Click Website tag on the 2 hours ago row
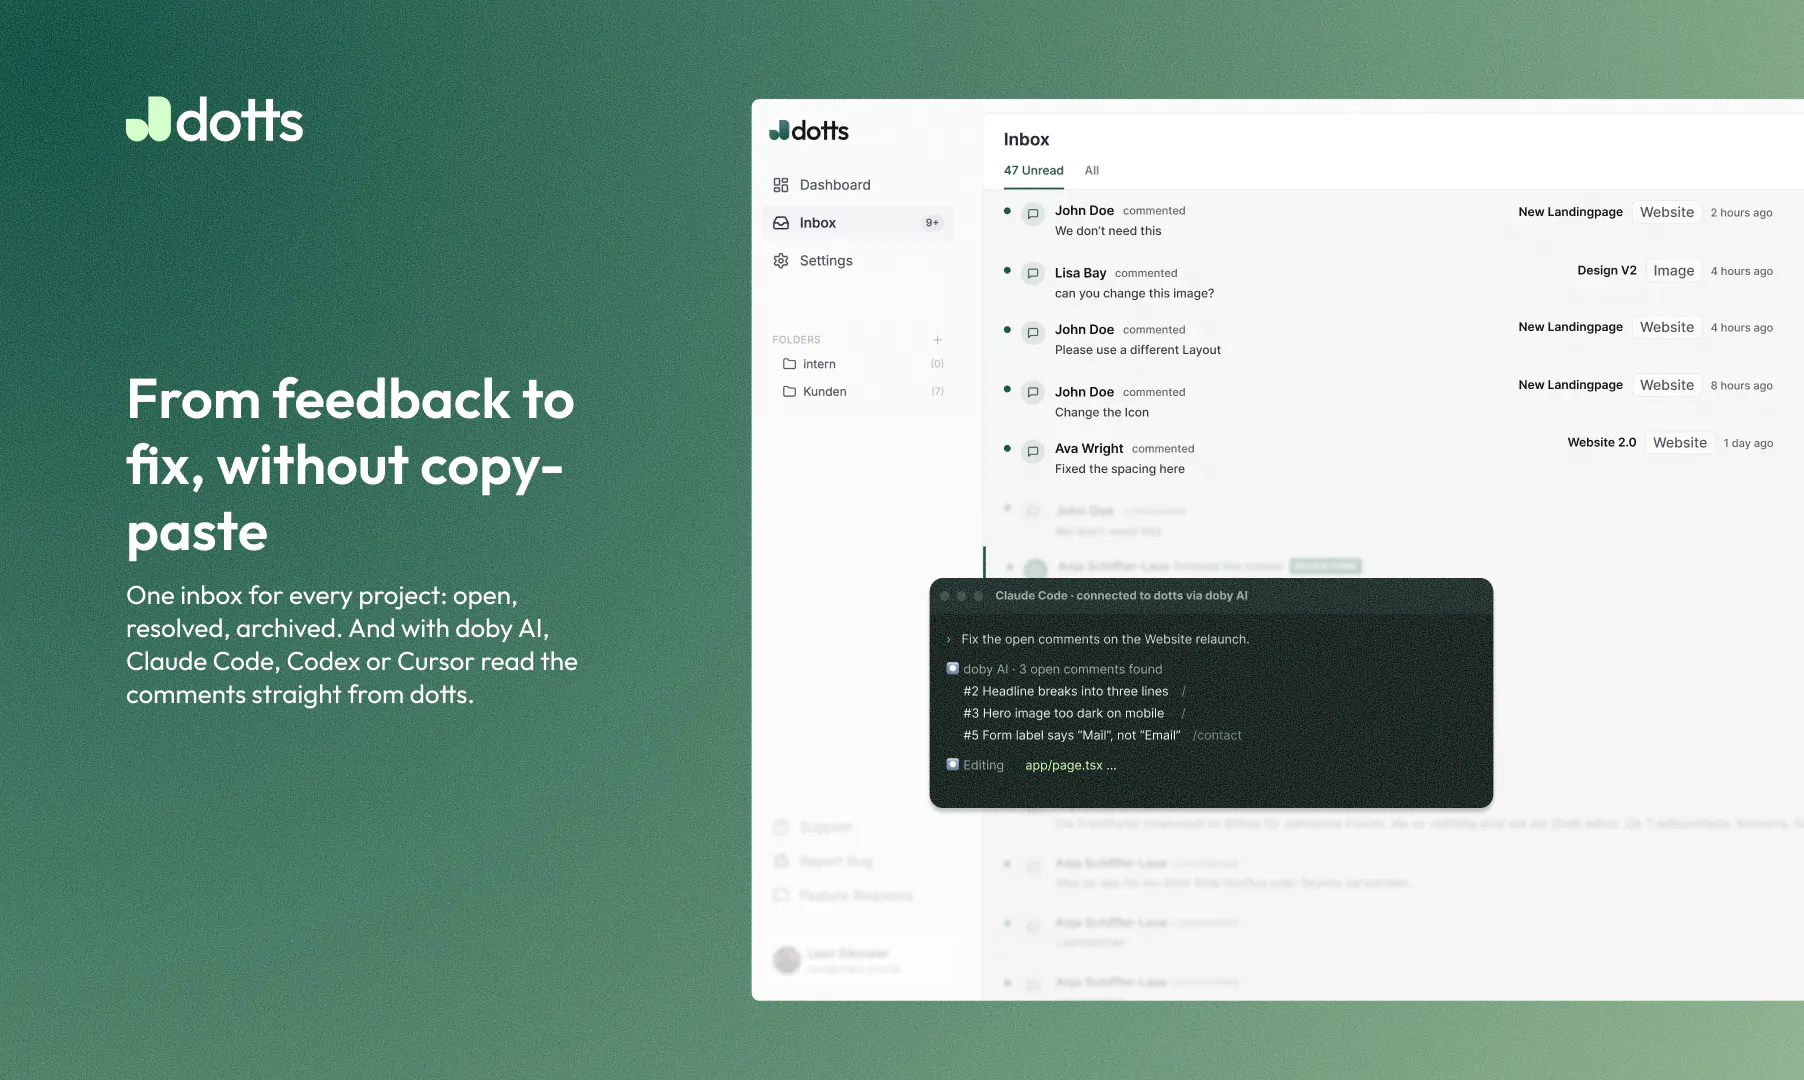 pos(1667,212)
